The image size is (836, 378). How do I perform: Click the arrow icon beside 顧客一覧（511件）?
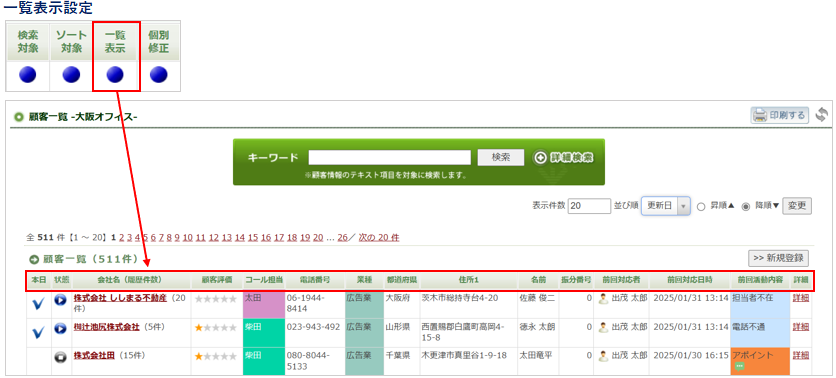tap(34, 260)
